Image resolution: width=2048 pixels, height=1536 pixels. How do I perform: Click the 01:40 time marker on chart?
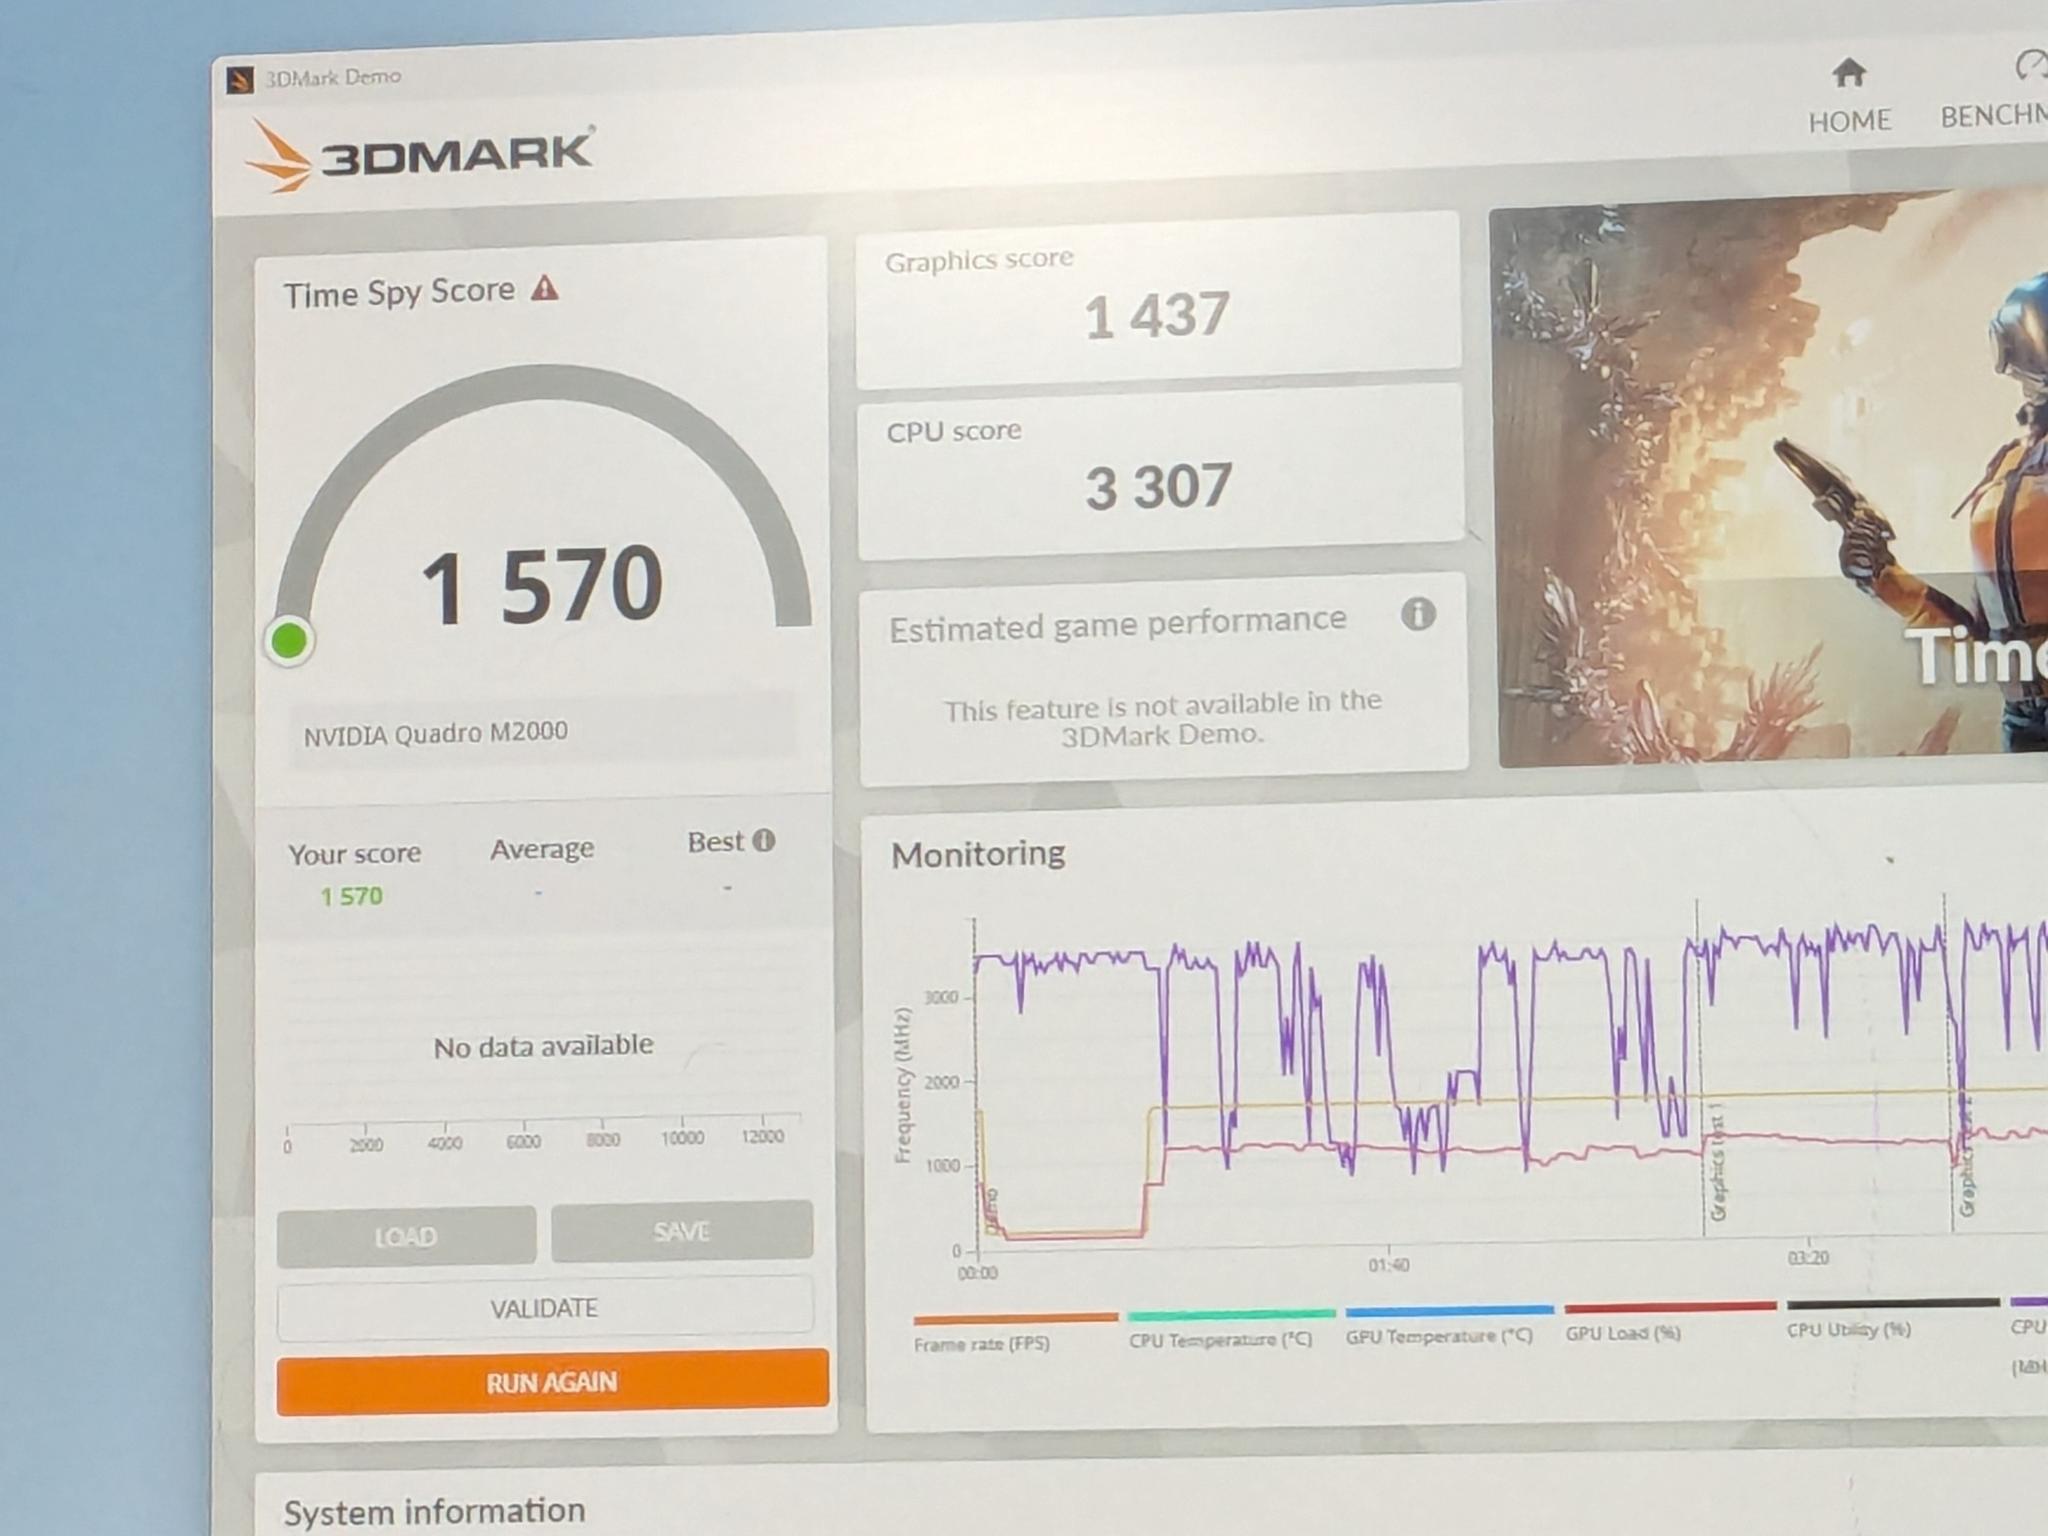(x=1388, y=1266)
